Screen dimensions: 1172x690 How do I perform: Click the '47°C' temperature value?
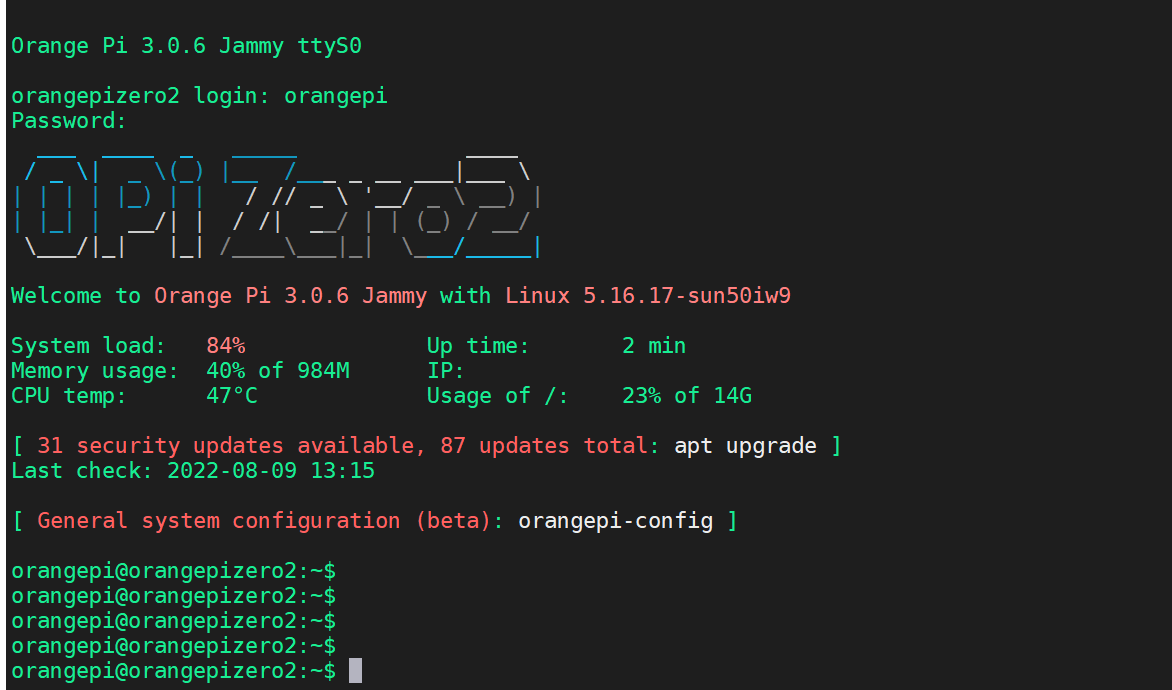pyautogui.click(x=232, y=395)
